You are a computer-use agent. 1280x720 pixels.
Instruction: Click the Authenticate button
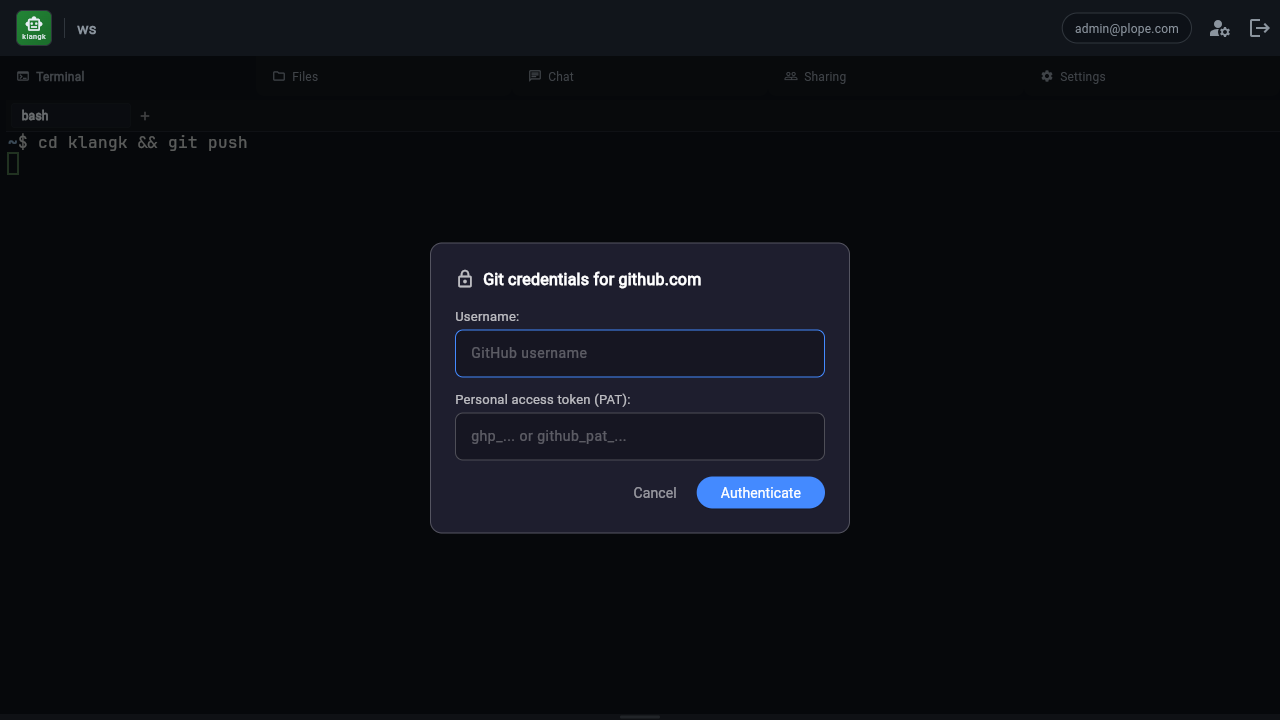coord(761,493)
